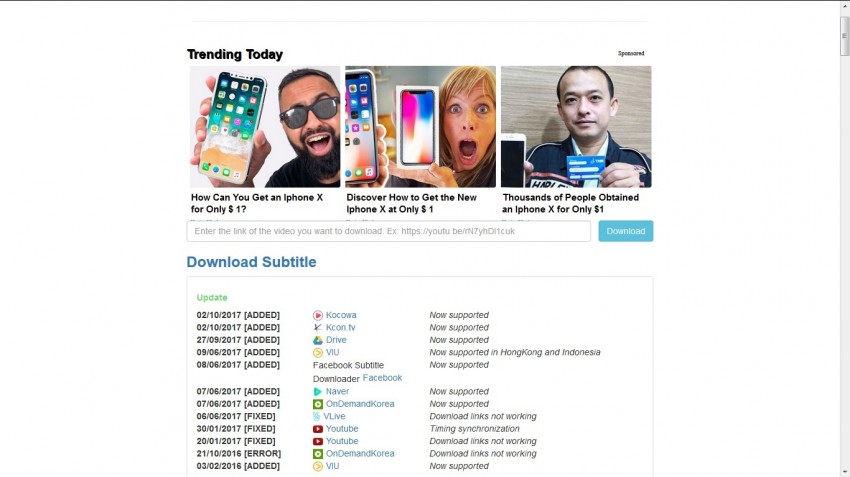Screen dimensions: 850x477
Task: Click the Naver icon in updates
Action: pyautogui.click(x=318, y=391)
